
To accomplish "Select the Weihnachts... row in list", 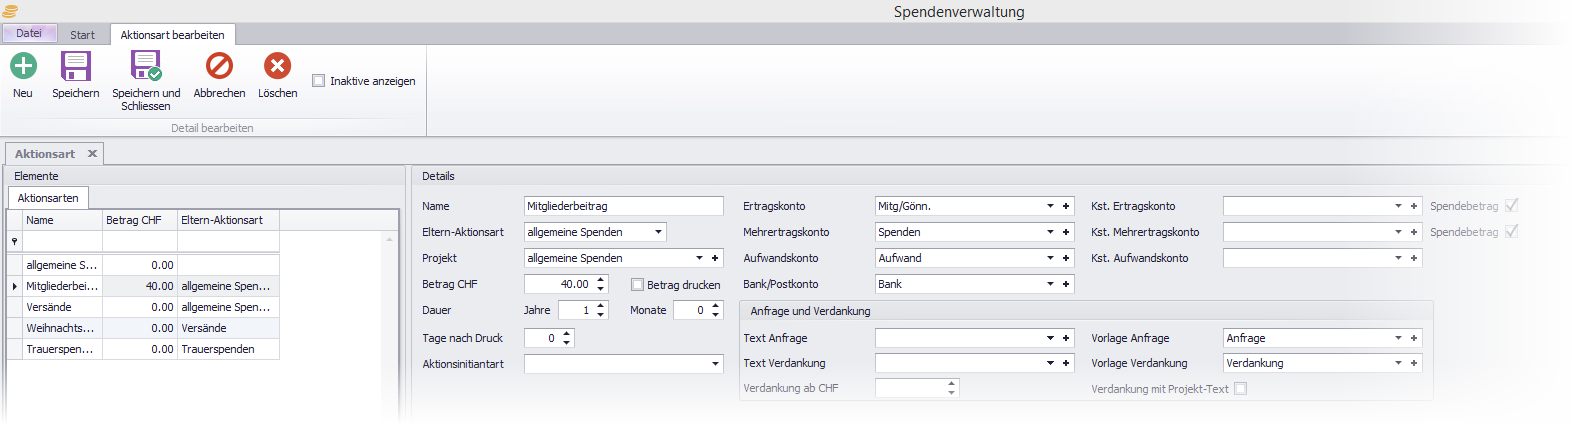I will [x=60, y=328].
